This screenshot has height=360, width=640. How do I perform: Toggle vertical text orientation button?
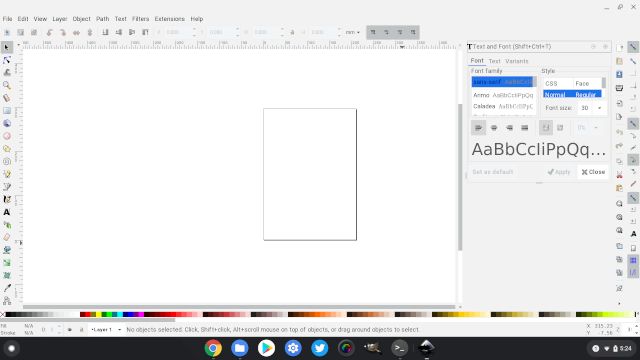tap(560, 128)
